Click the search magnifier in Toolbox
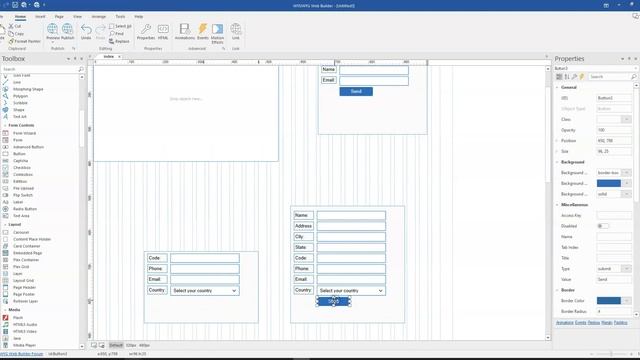This screenshot has width=640, height=360. pyautogui.click(x=81, y=69)
